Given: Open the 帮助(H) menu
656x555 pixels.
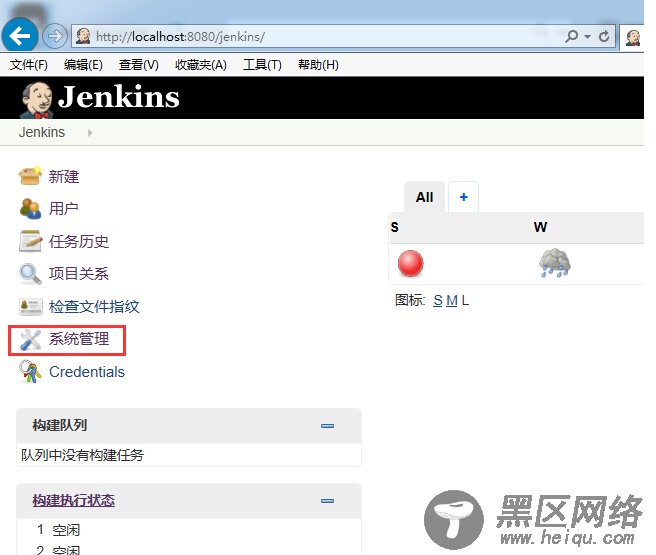Looking at the screenshot, I should pos(318,65).
